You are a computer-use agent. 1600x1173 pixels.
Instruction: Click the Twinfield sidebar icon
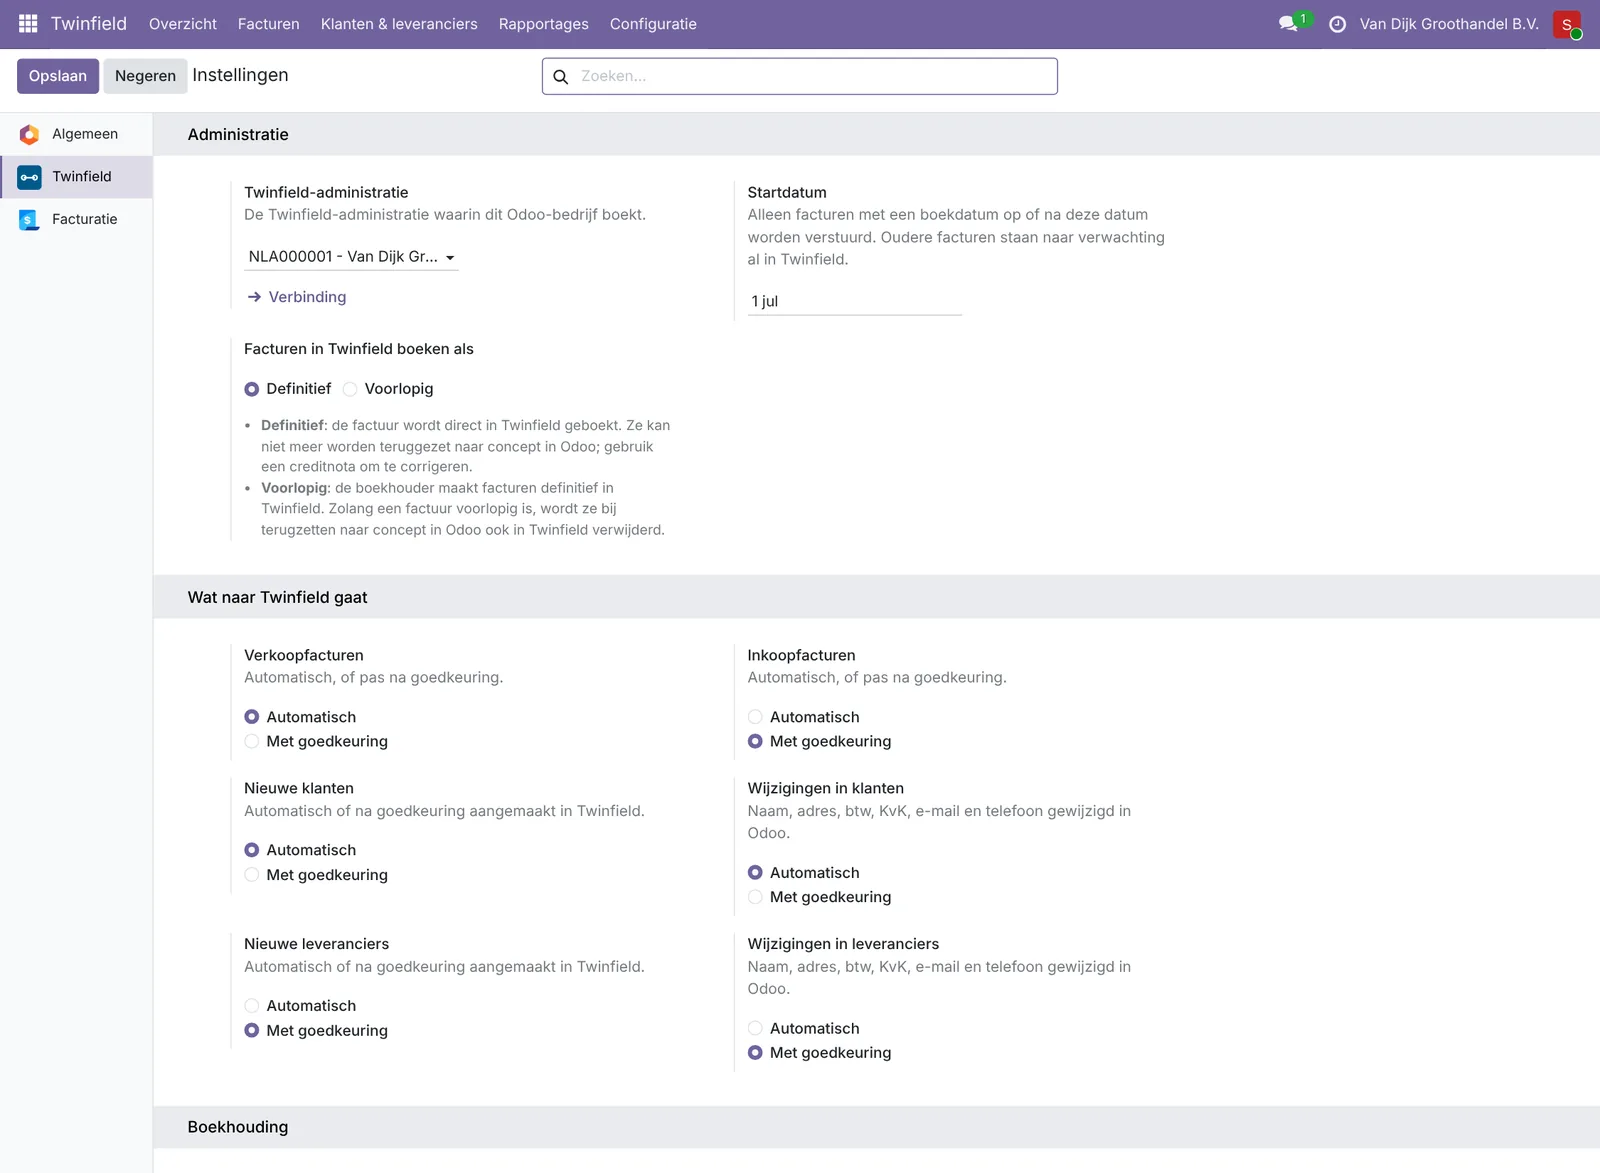coord(29,177)
